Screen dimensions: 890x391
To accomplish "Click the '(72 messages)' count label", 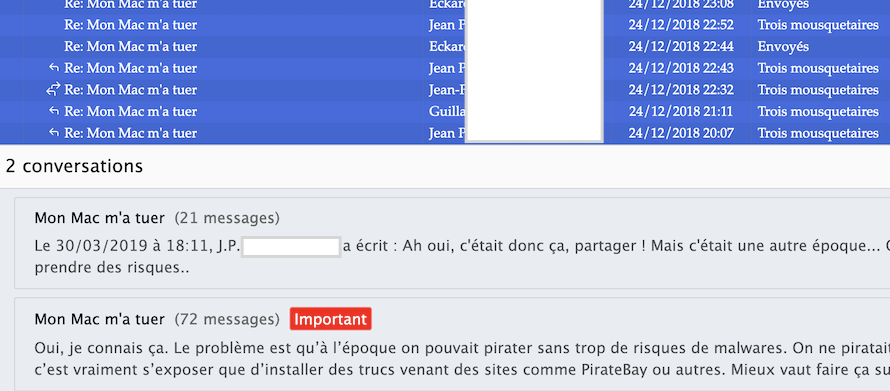I will [227, 319].
